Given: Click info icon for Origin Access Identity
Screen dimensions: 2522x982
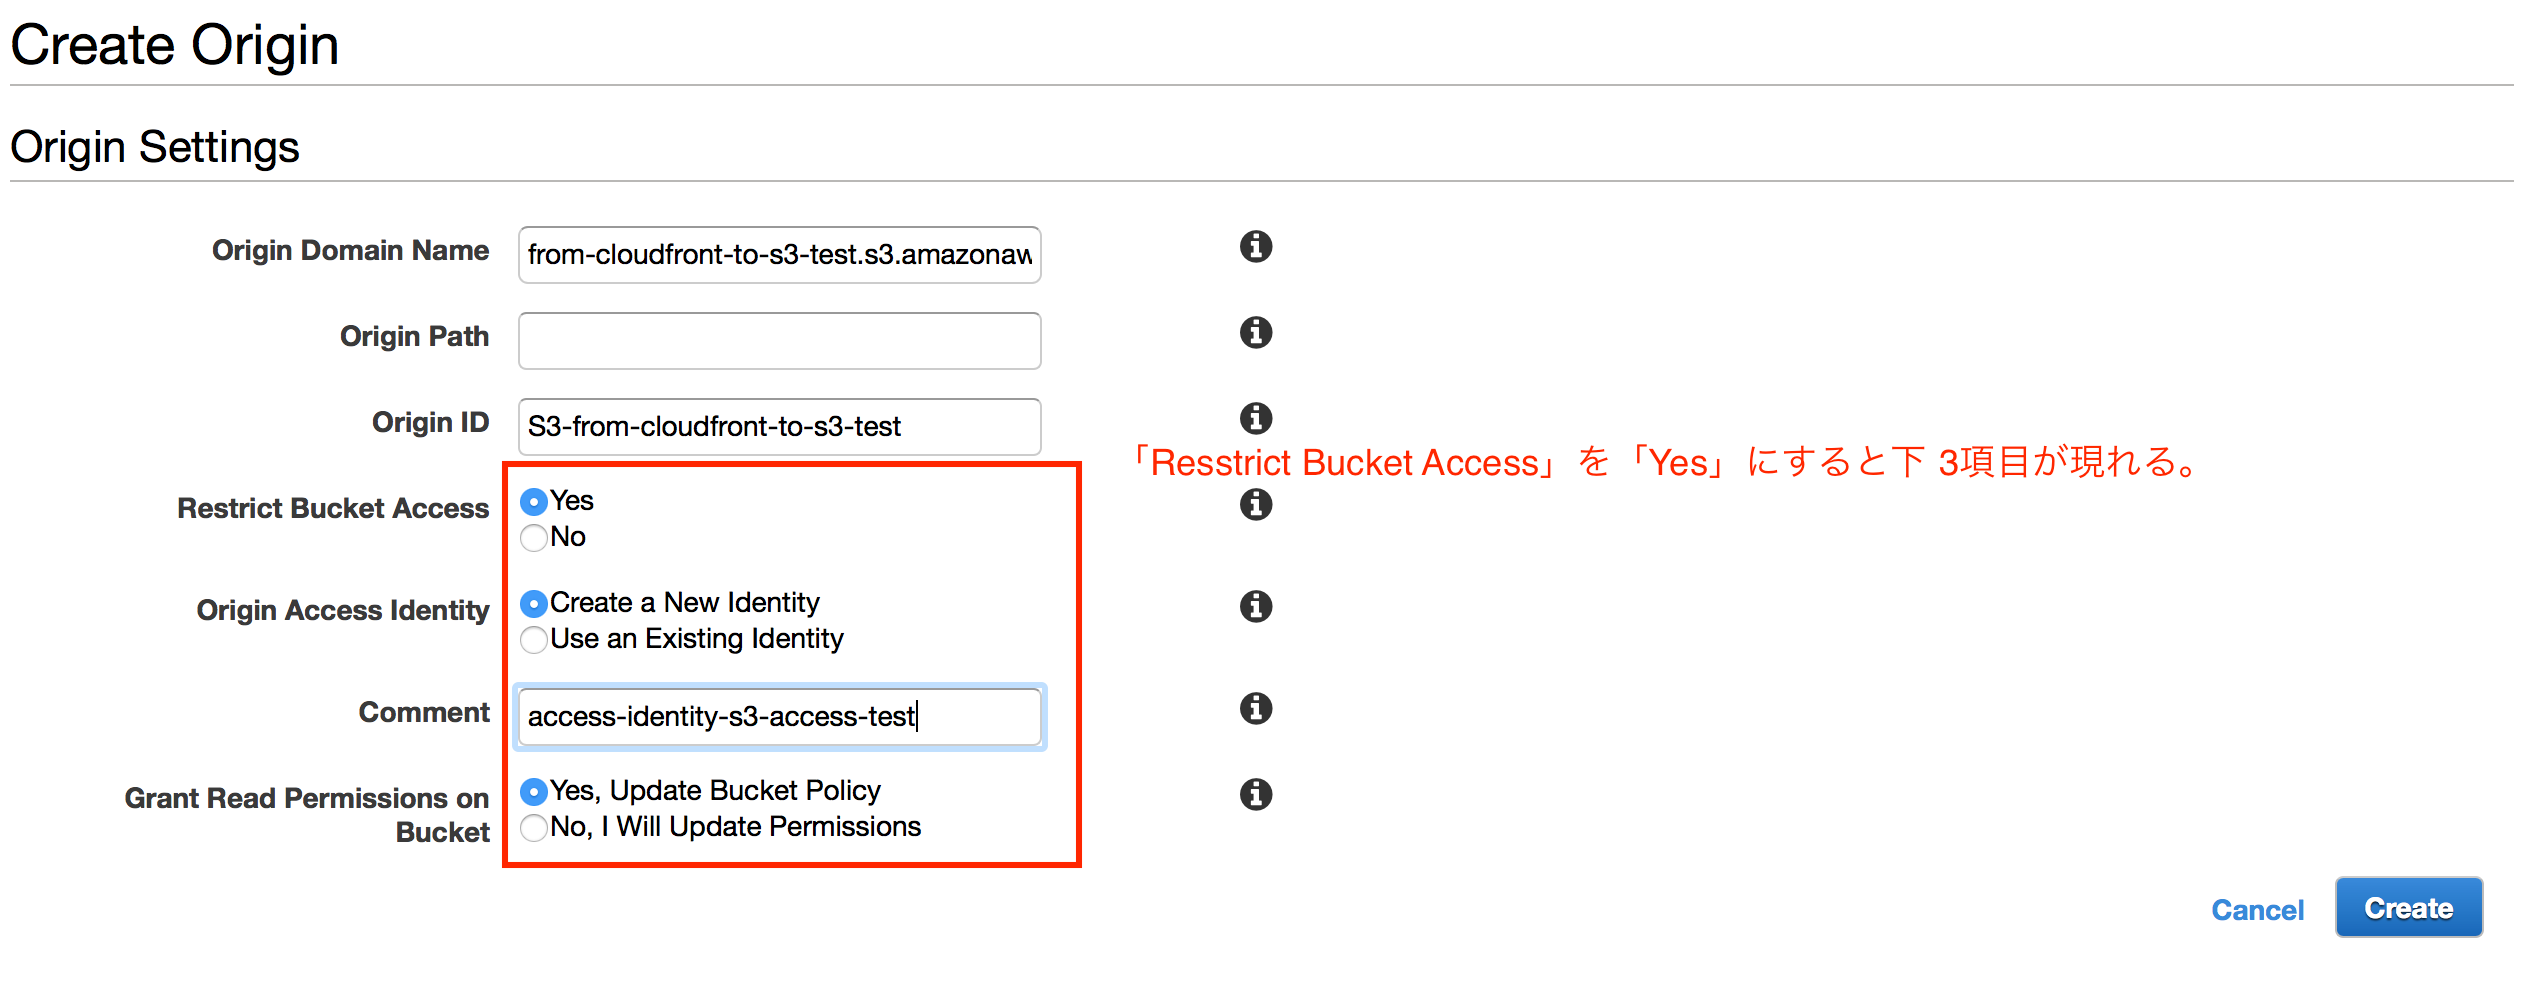Looking at the screenshot, I should (1255, 606).
